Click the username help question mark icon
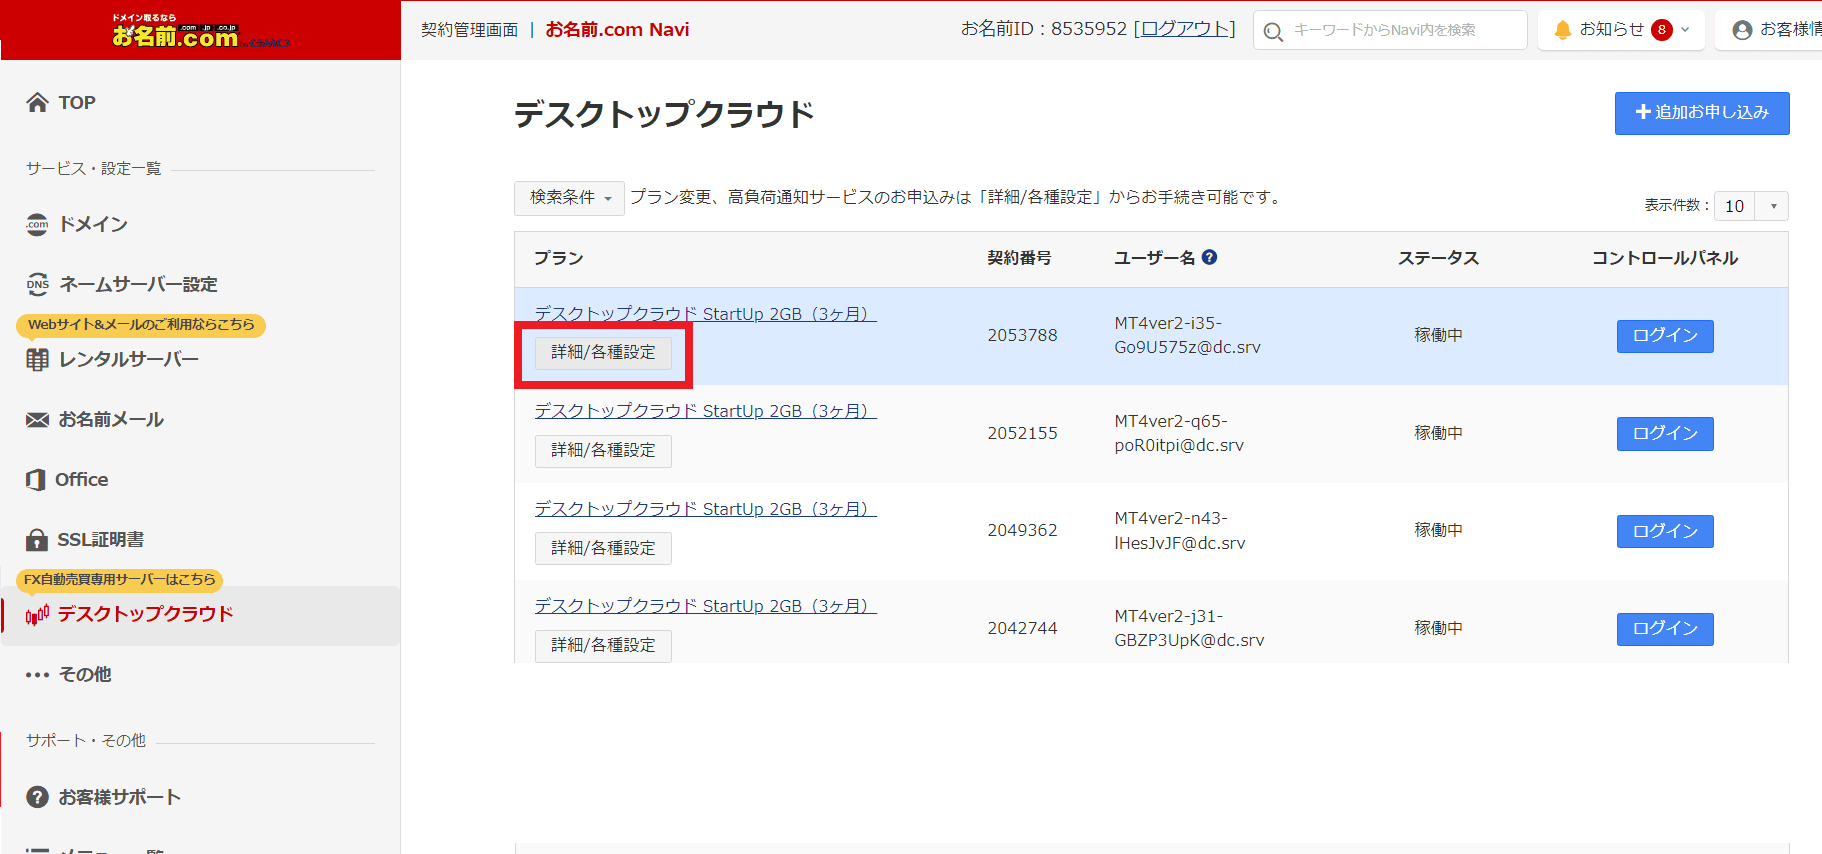This screenshot has width=1822, height=854. point(1209,257)
